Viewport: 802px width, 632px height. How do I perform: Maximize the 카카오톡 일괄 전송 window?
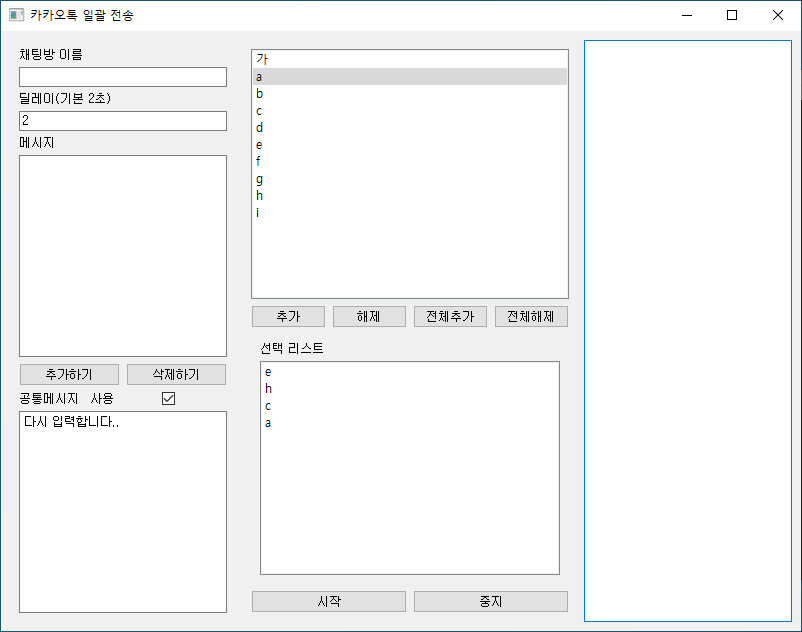pos(732,15)
